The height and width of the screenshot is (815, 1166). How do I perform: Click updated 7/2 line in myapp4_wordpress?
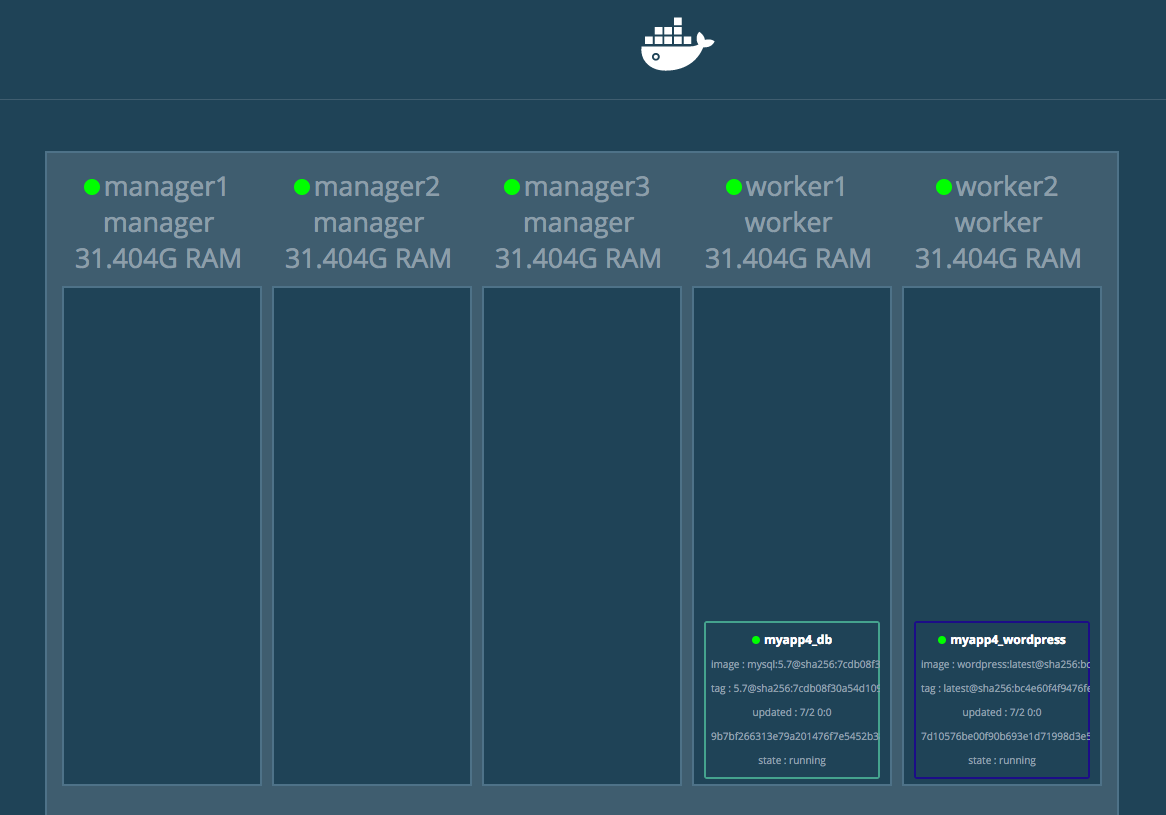1002,712
